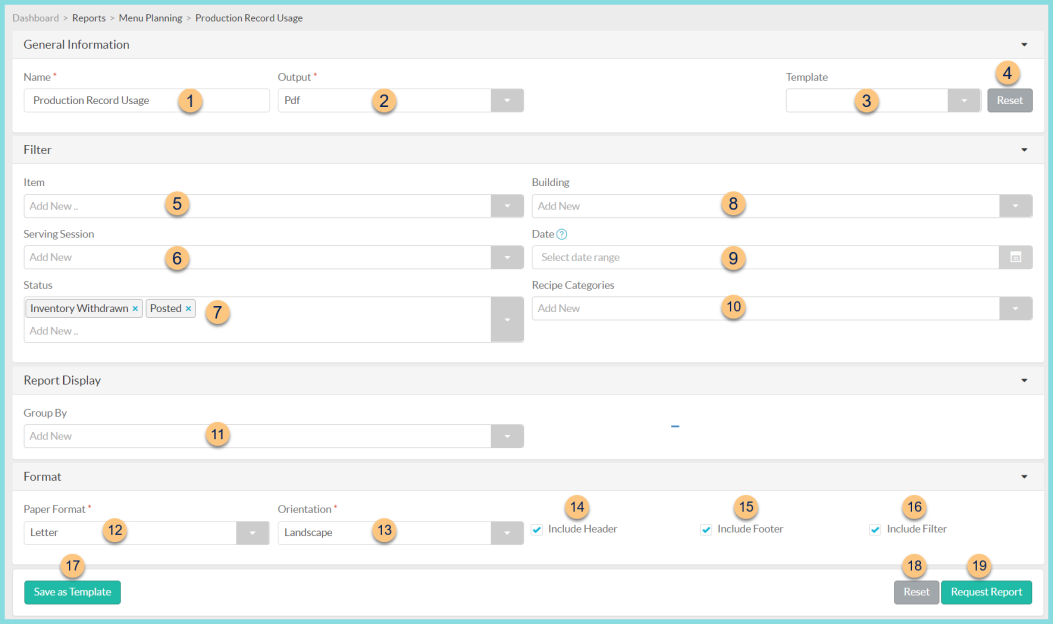Disable the Include Footer option

[705, 528]
